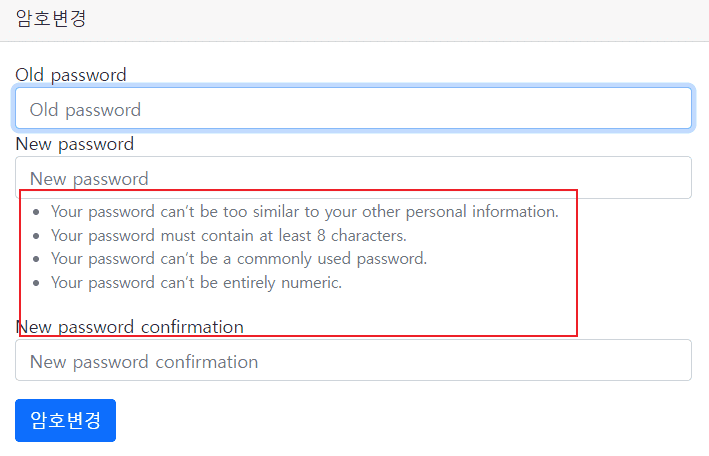Click the 'New password' field label

tap(75, 144)
